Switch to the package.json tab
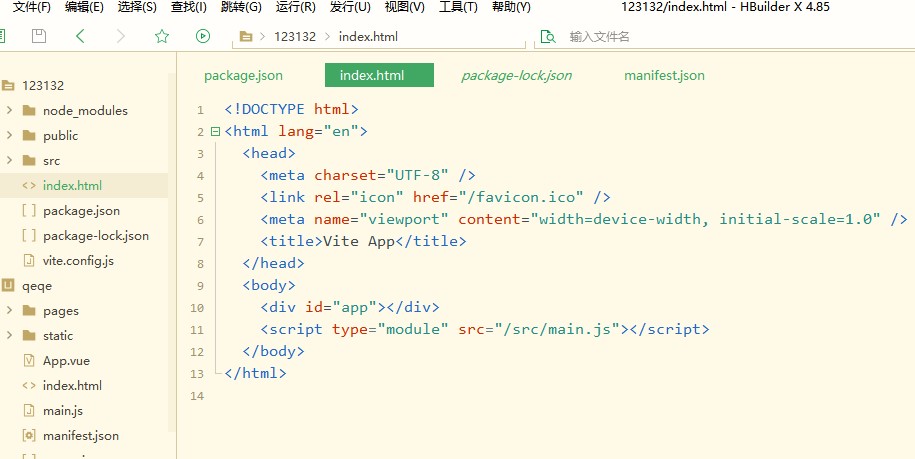The width and height of the screenshot is (915, 459). pyautogui.click(x=243, y=76)
